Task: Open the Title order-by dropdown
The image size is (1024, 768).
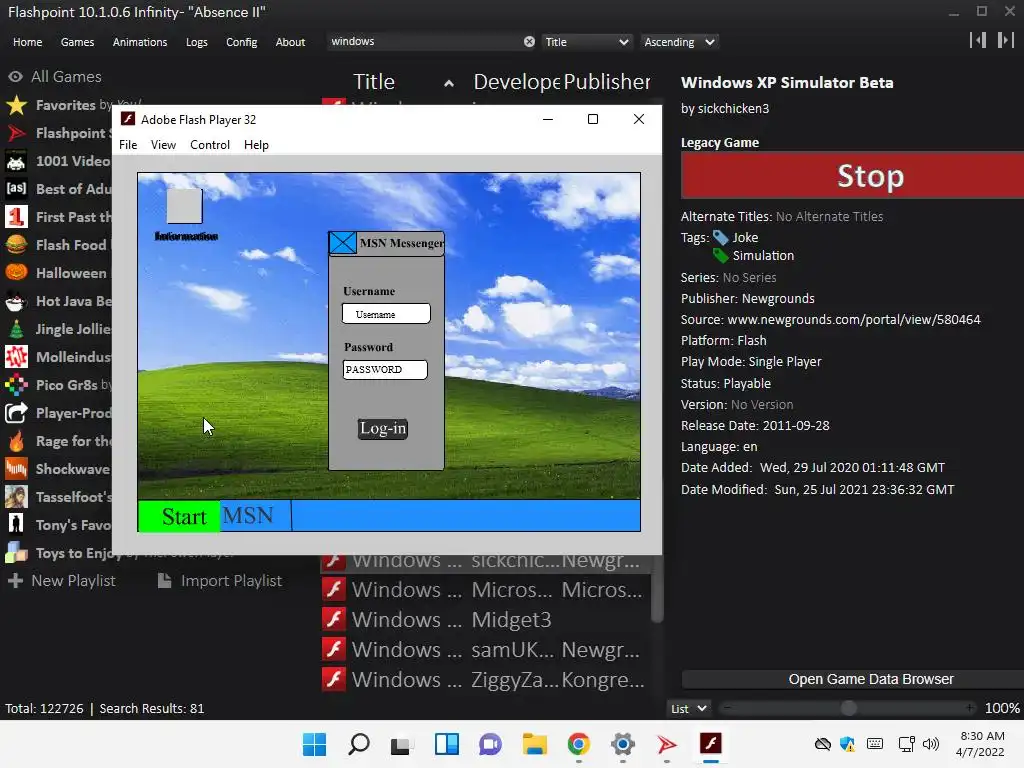Action: (587, 42)
